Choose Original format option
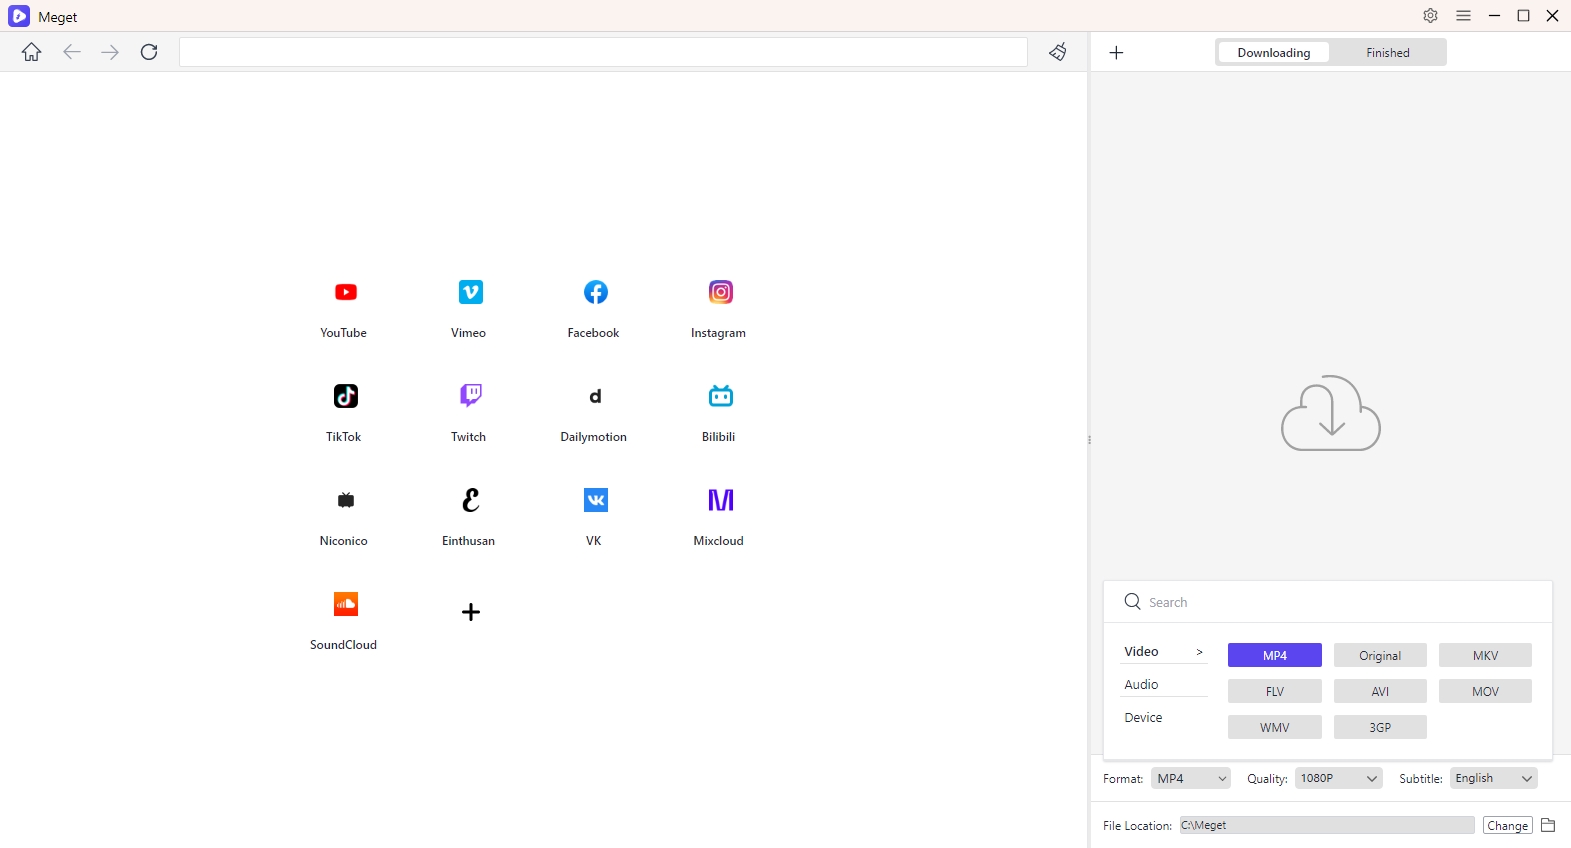Screen dimensions: 1571x848 [x=1380, y=655]
